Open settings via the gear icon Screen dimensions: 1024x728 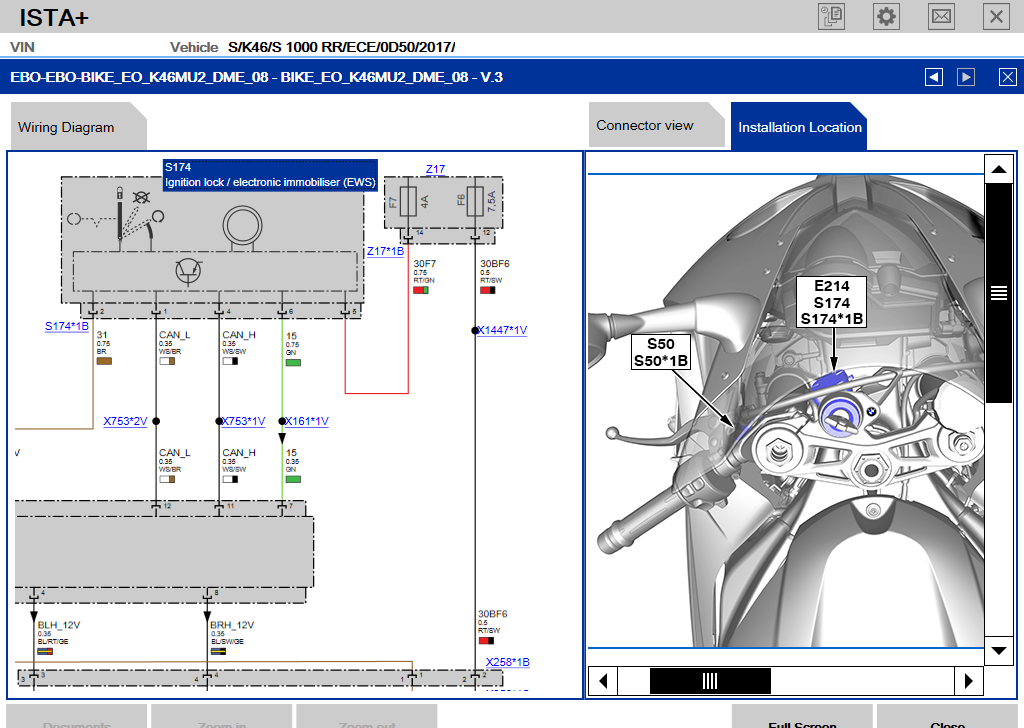886,16
